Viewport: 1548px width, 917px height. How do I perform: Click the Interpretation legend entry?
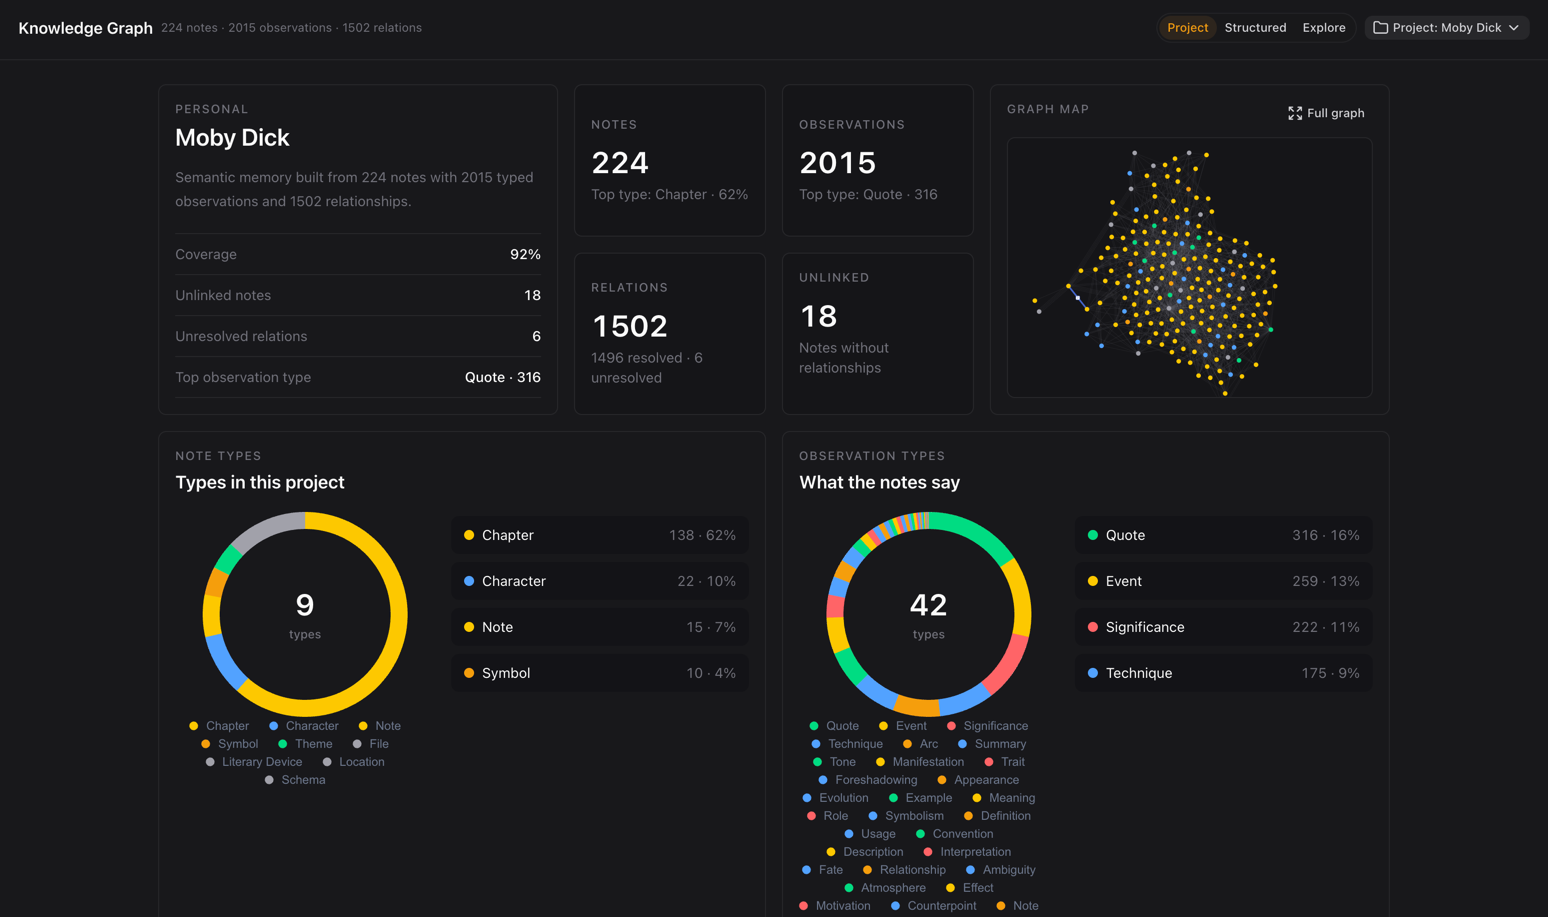tap(967, 852)
